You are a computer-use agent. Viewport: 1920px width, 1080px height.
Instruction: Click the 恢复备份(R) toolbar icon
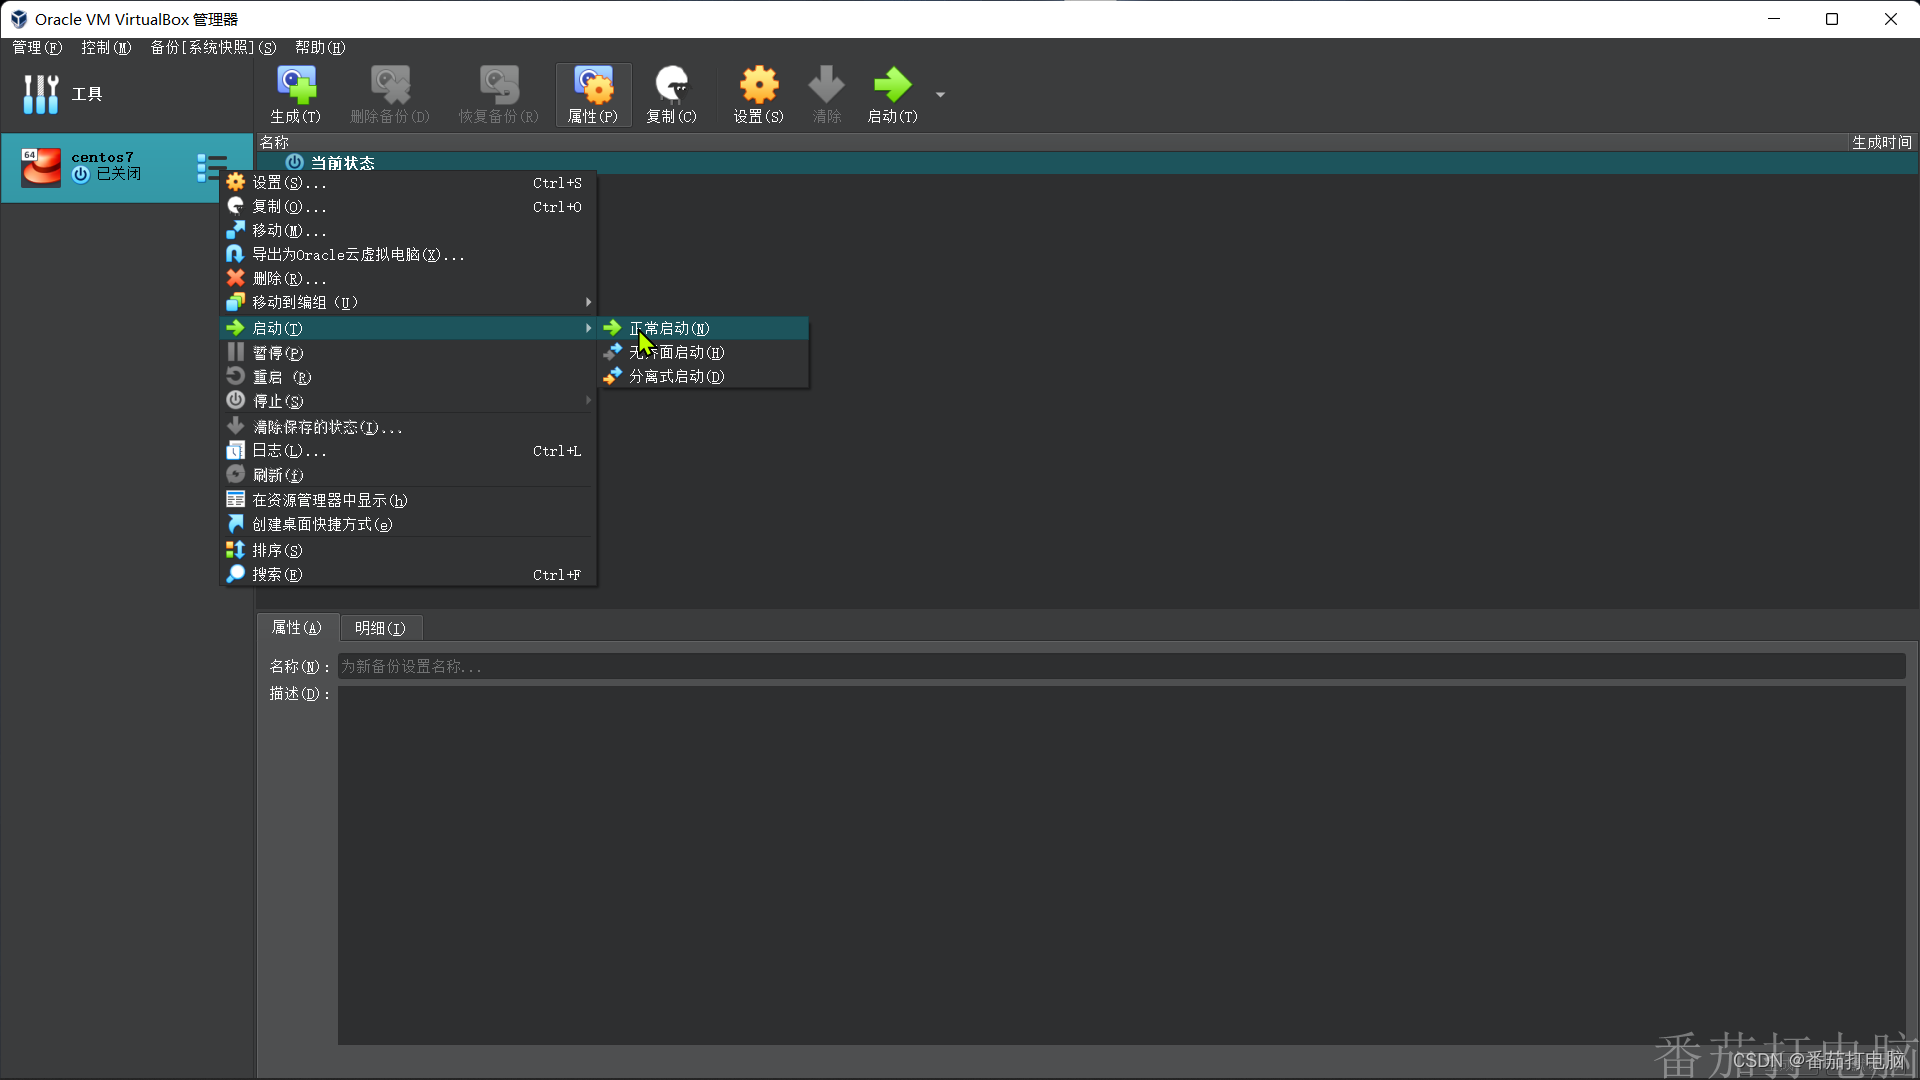tap(498, 95)
